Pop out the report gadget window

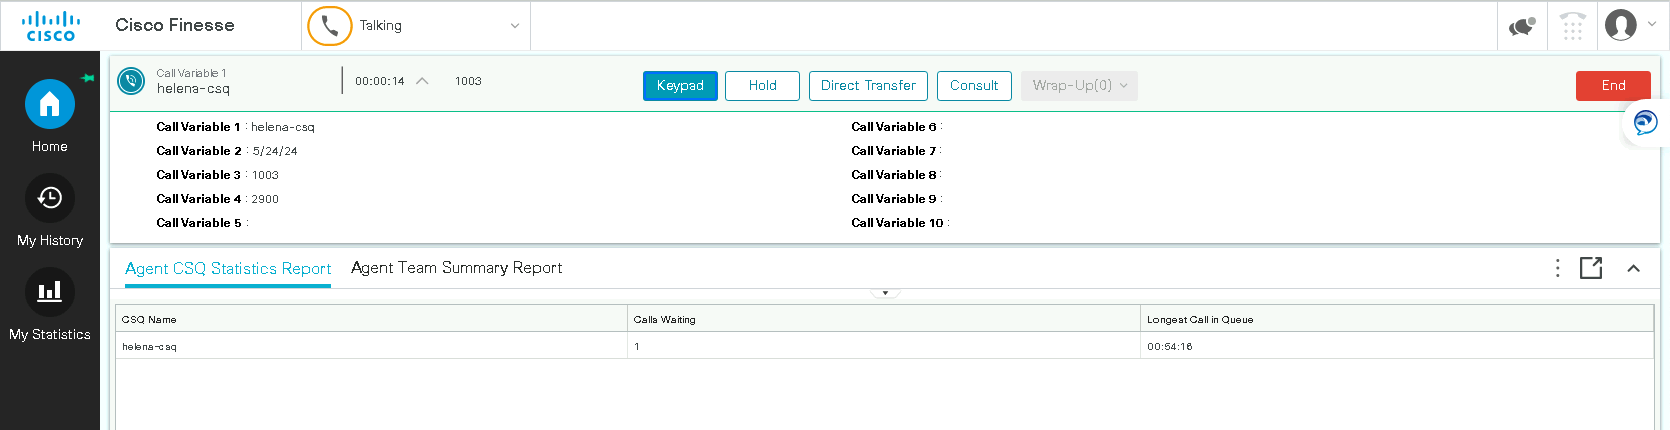click(x=1591, y=268)
